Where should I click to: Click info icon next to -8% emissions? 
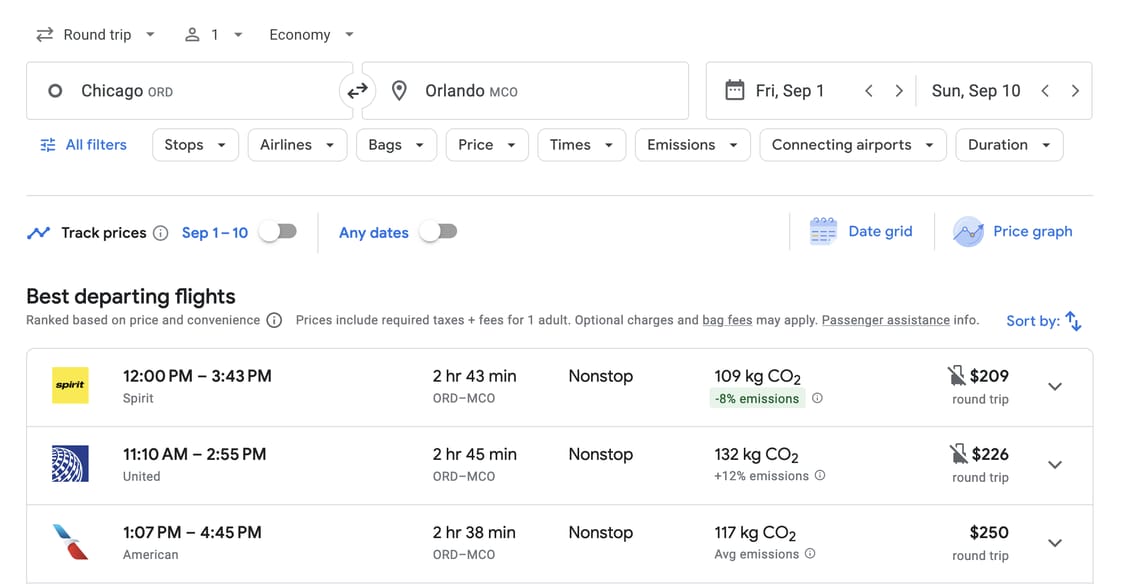tap(817, 398)
